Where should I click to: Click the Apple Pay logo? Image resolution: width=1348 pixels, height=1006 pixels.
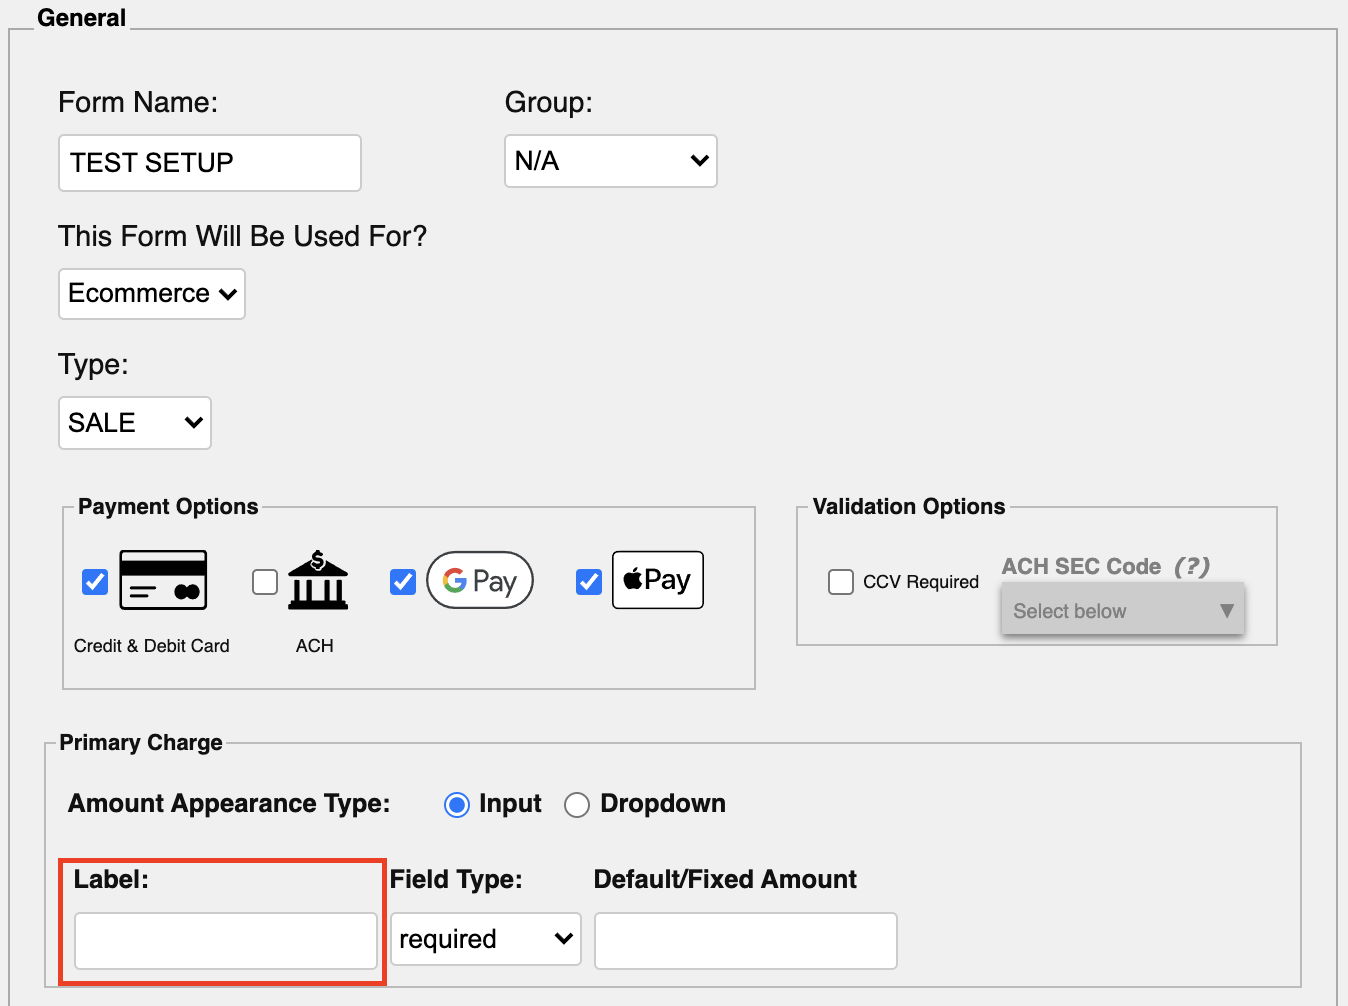pyautogui.click(x=657, y=580)
